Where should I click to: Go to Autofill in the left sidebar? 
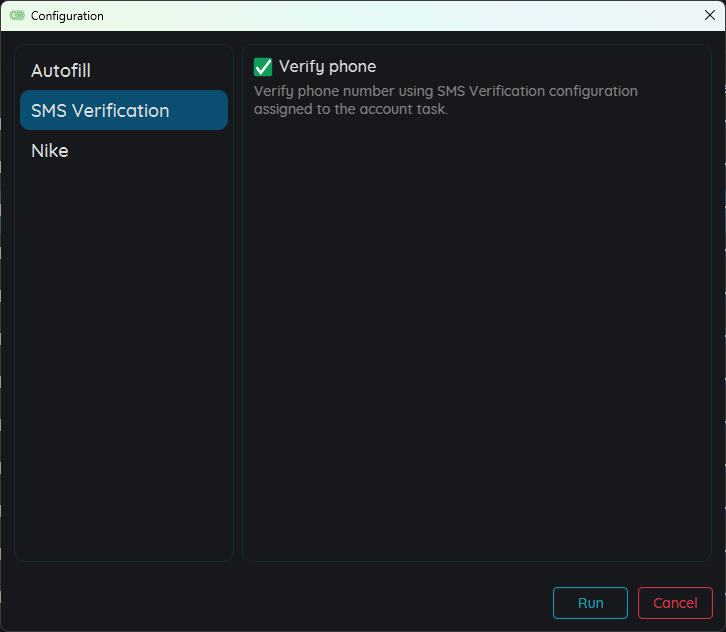click(x=61, y=71)
